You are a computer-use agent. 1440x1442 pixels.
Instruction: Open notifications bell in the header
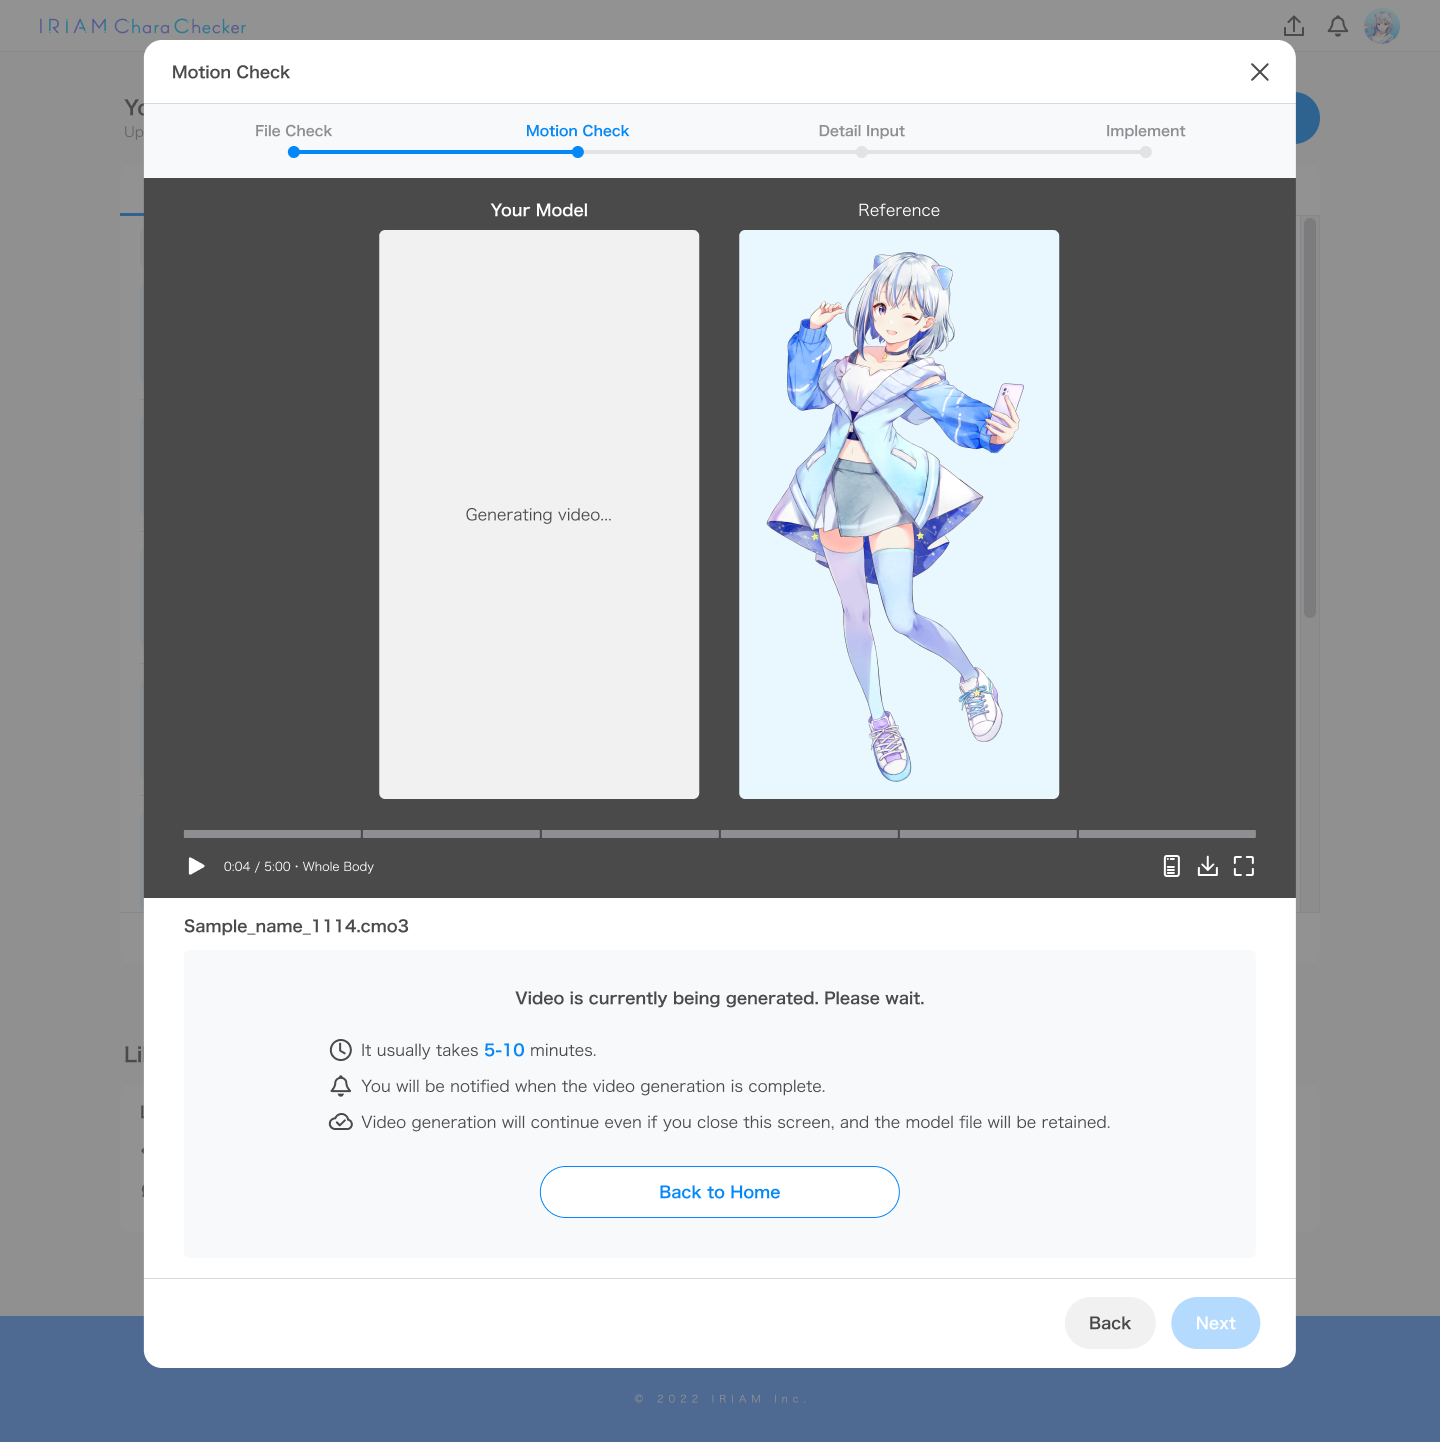1338,26
